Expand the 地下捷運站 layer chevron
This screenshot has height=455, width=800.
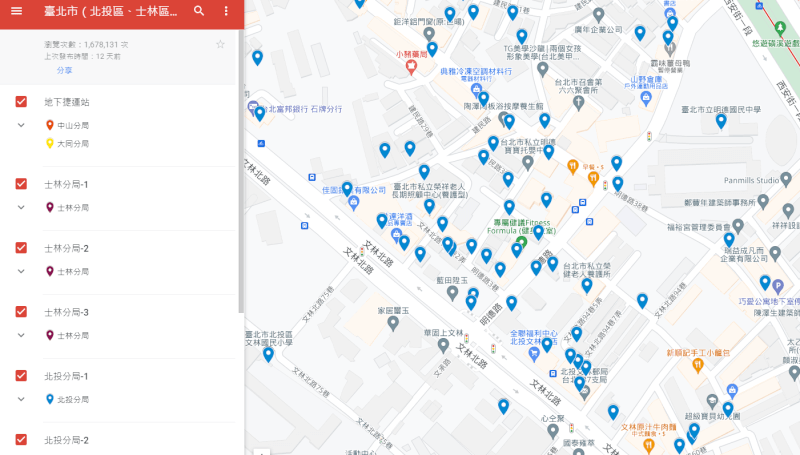pos(21,125)
